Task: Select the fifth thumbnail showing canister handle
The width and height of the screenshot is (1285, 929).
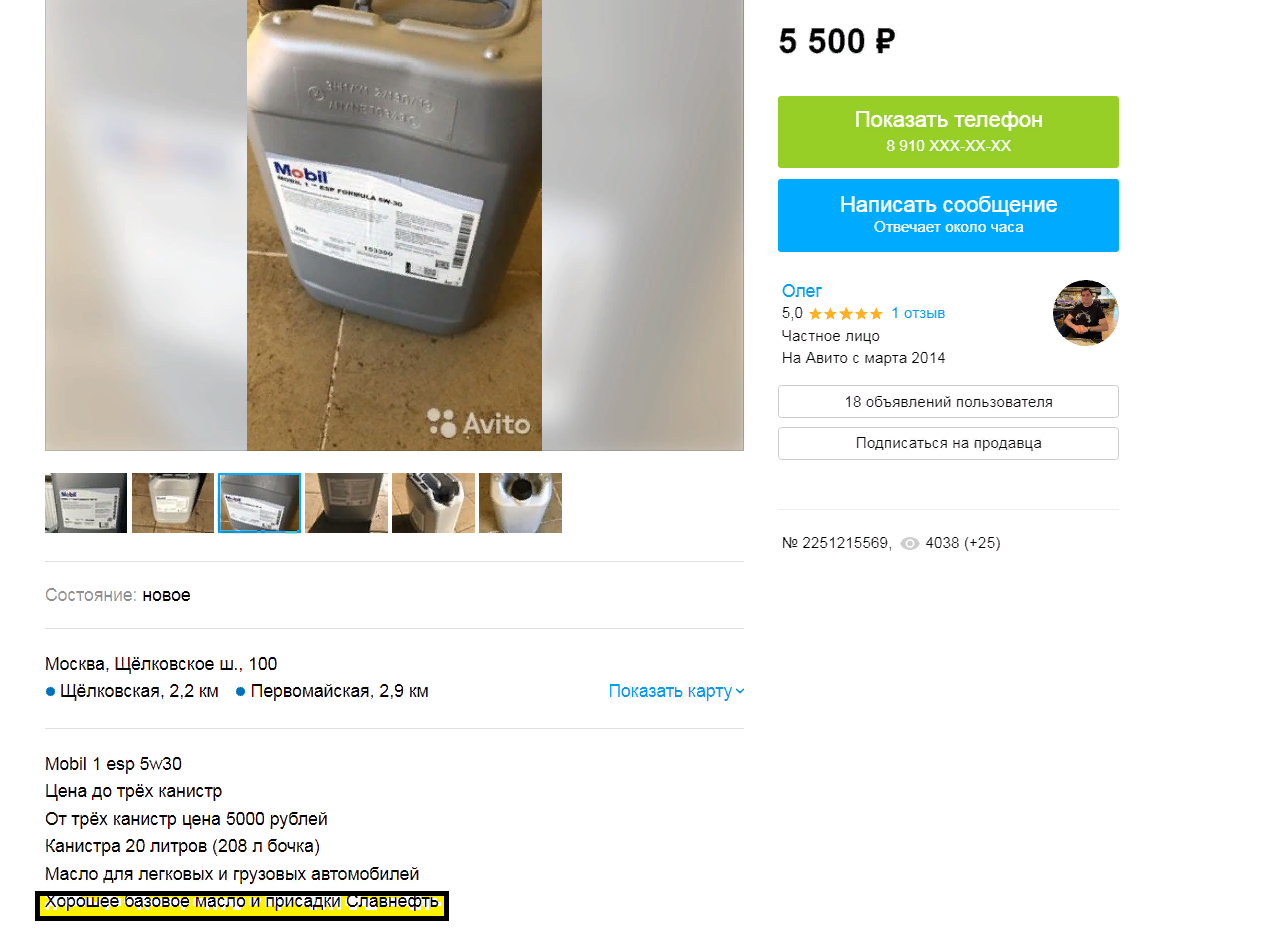Action: point(433,503)
